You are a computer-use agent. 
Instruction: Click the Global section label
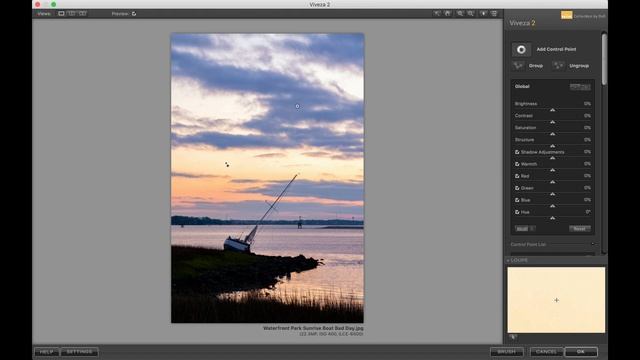pos(522,87)
